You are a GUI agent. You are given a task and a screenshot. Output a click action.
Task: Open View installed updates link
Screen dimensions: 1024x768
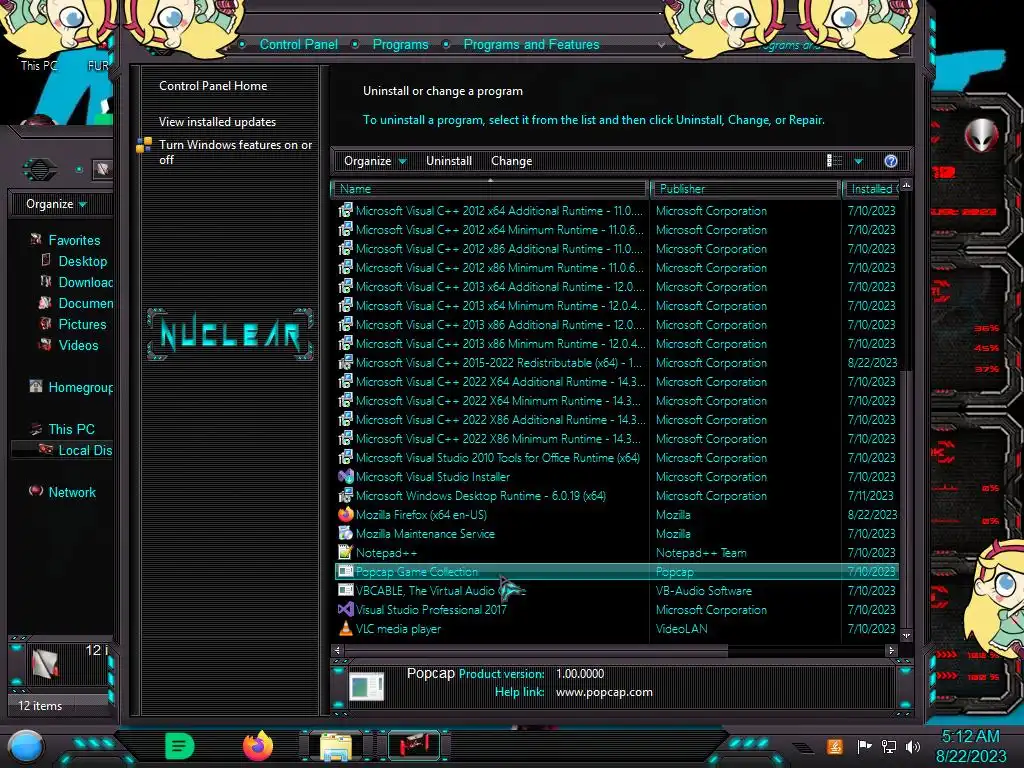217,122
